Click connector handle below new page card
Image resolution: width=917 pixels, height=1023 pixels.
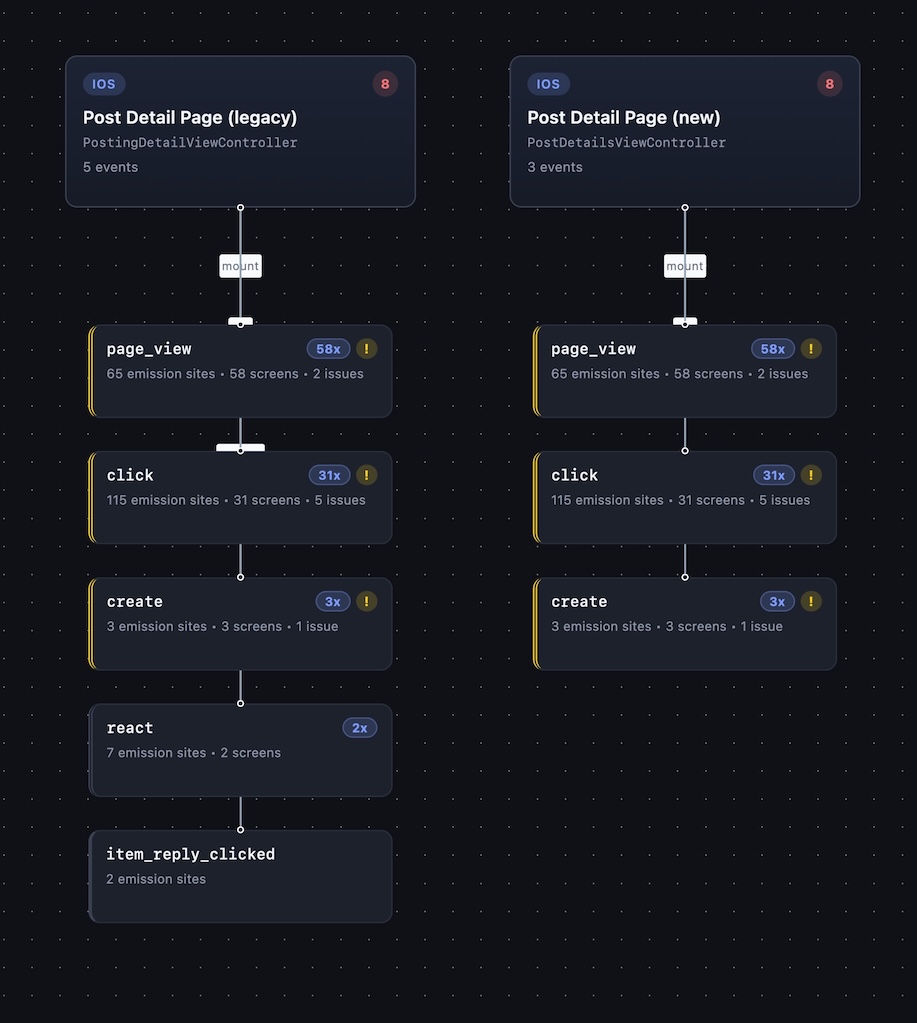tap(685, 207)
